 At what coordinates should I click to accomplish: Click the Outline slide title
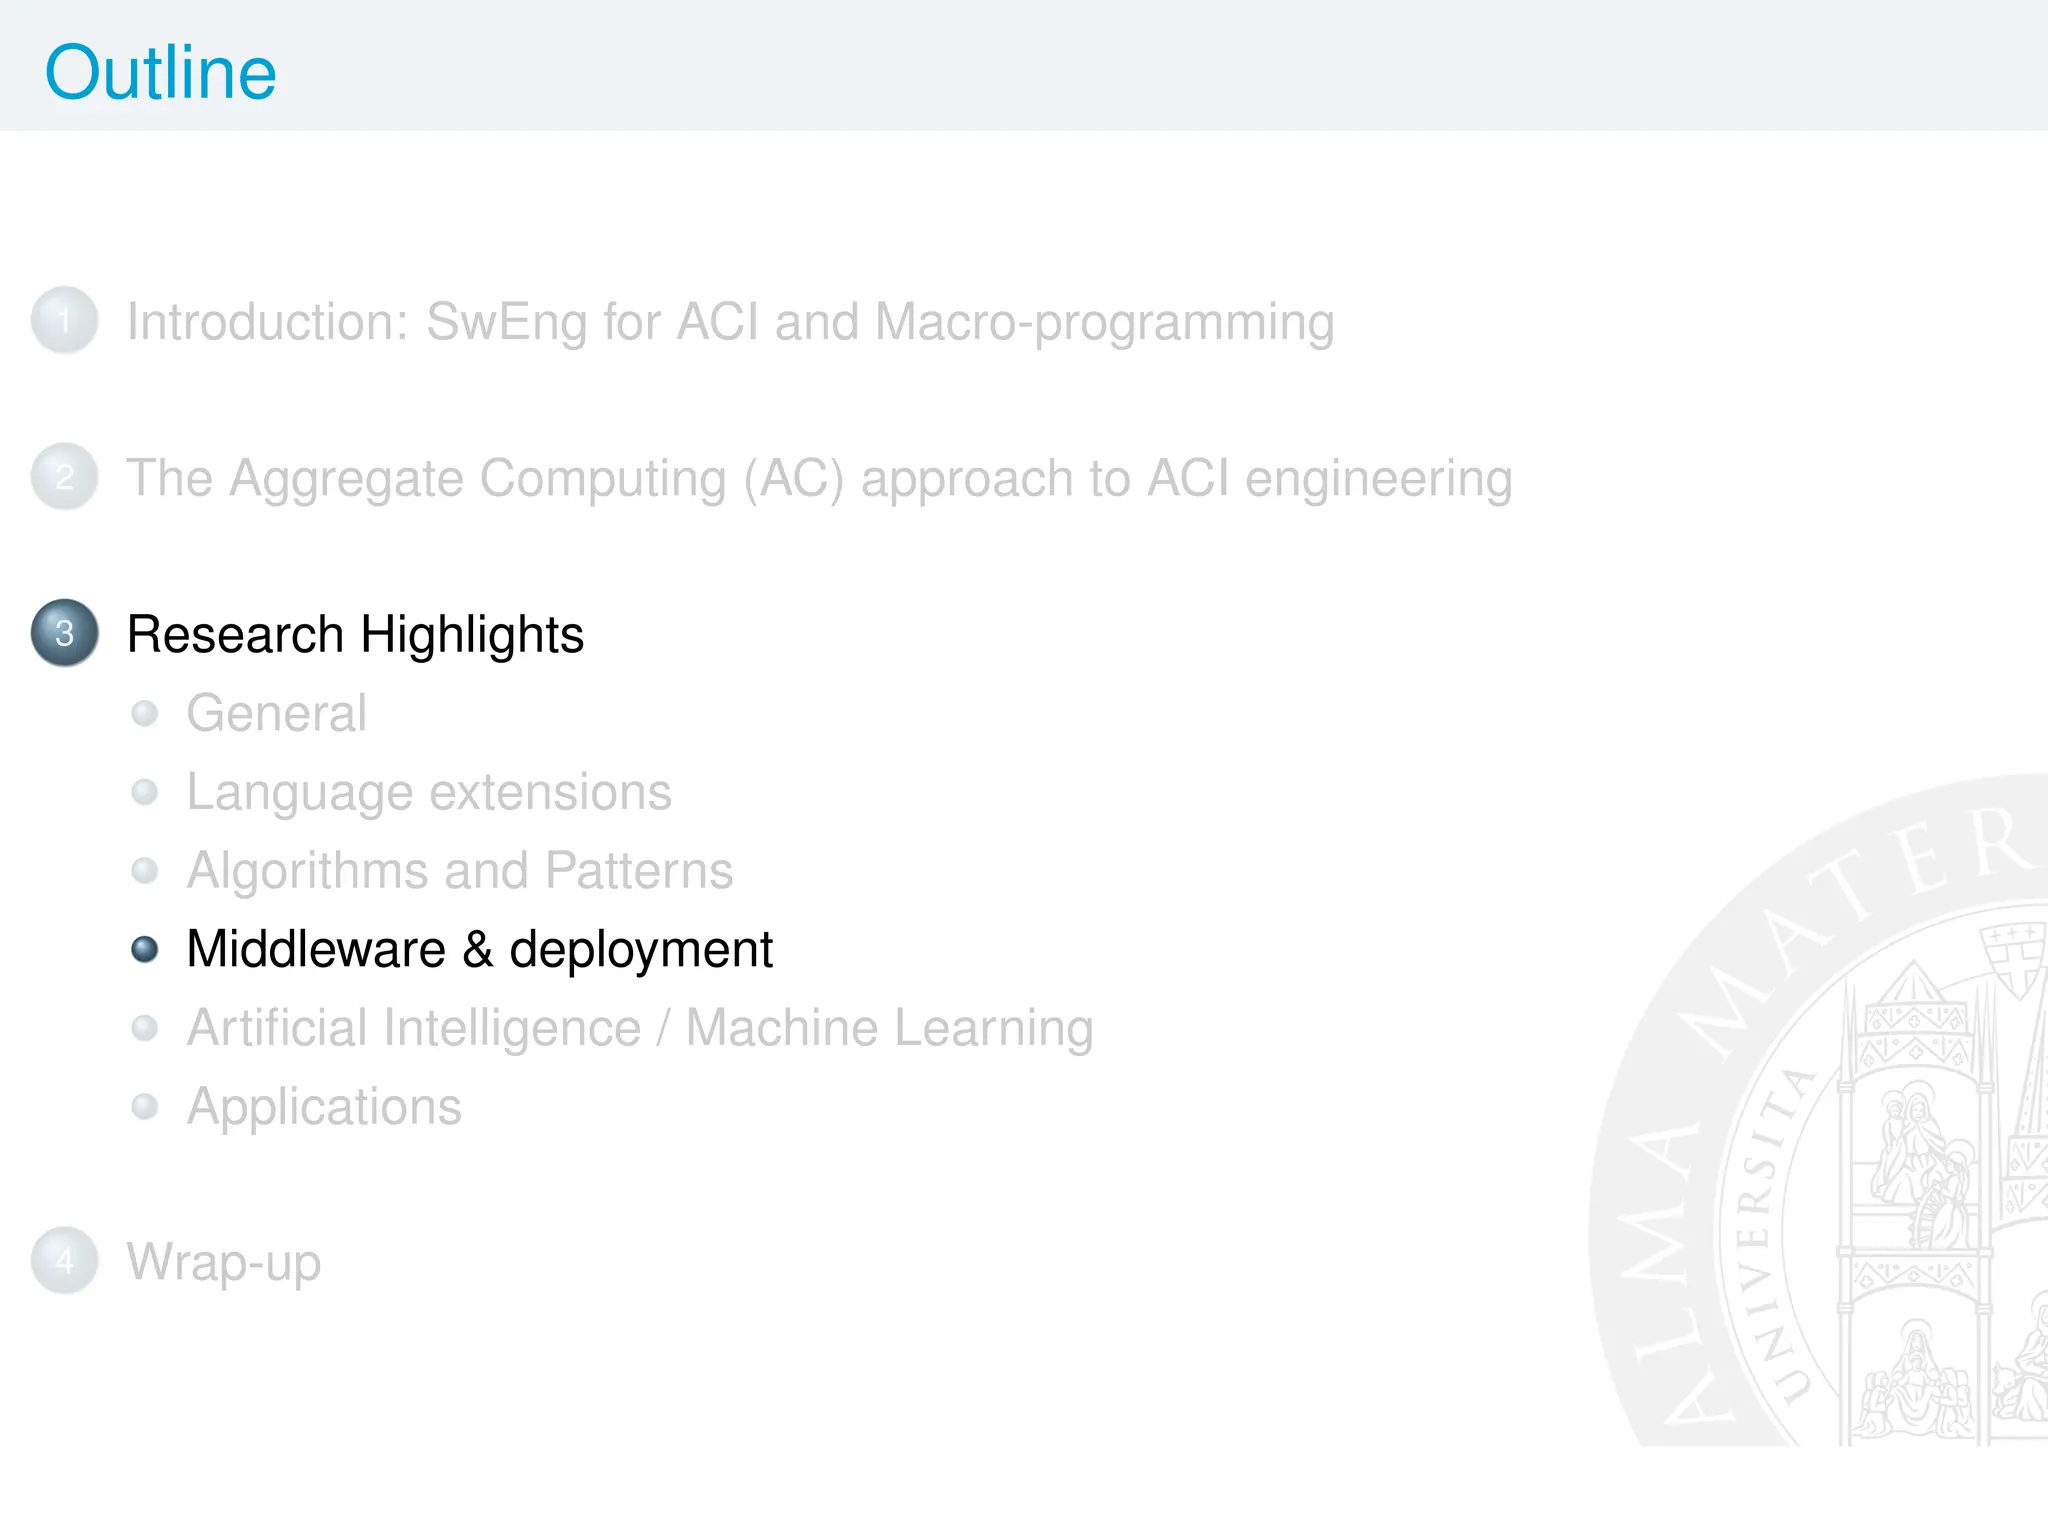(x=161, y=73)
